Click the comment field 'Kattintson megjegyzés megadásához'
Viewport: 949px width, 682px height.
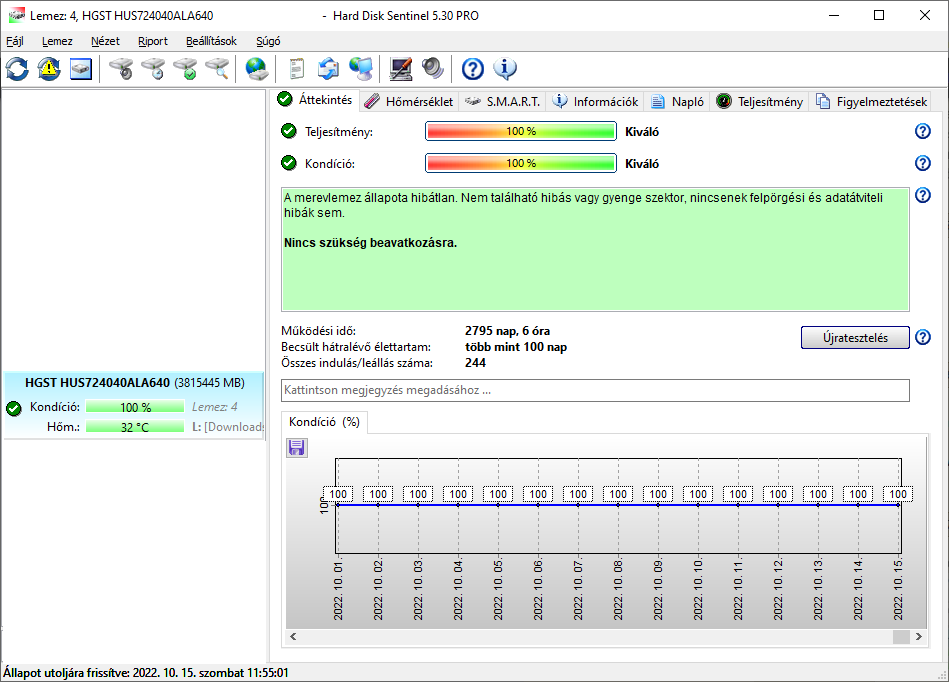tap(595, 390)
